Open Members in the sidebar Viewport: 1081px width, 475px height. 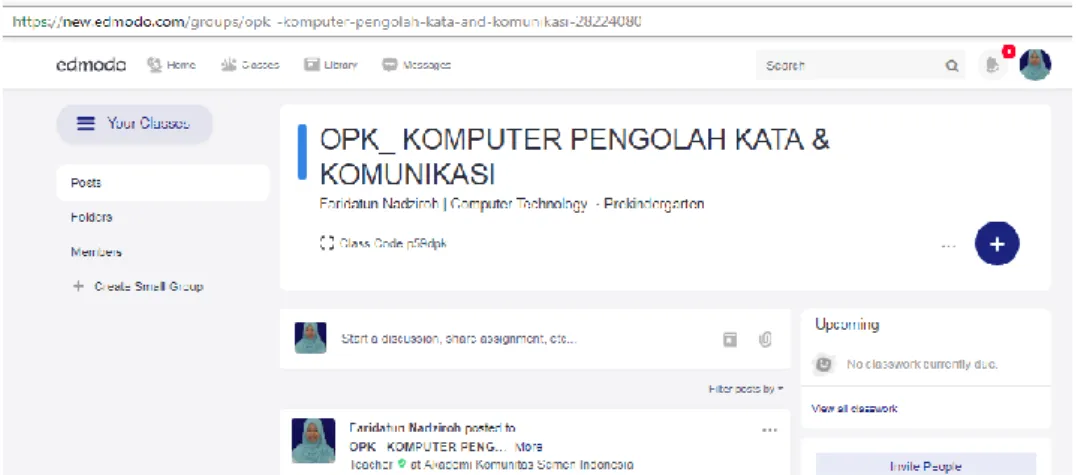pyautogui.click(x=96, y=252)
